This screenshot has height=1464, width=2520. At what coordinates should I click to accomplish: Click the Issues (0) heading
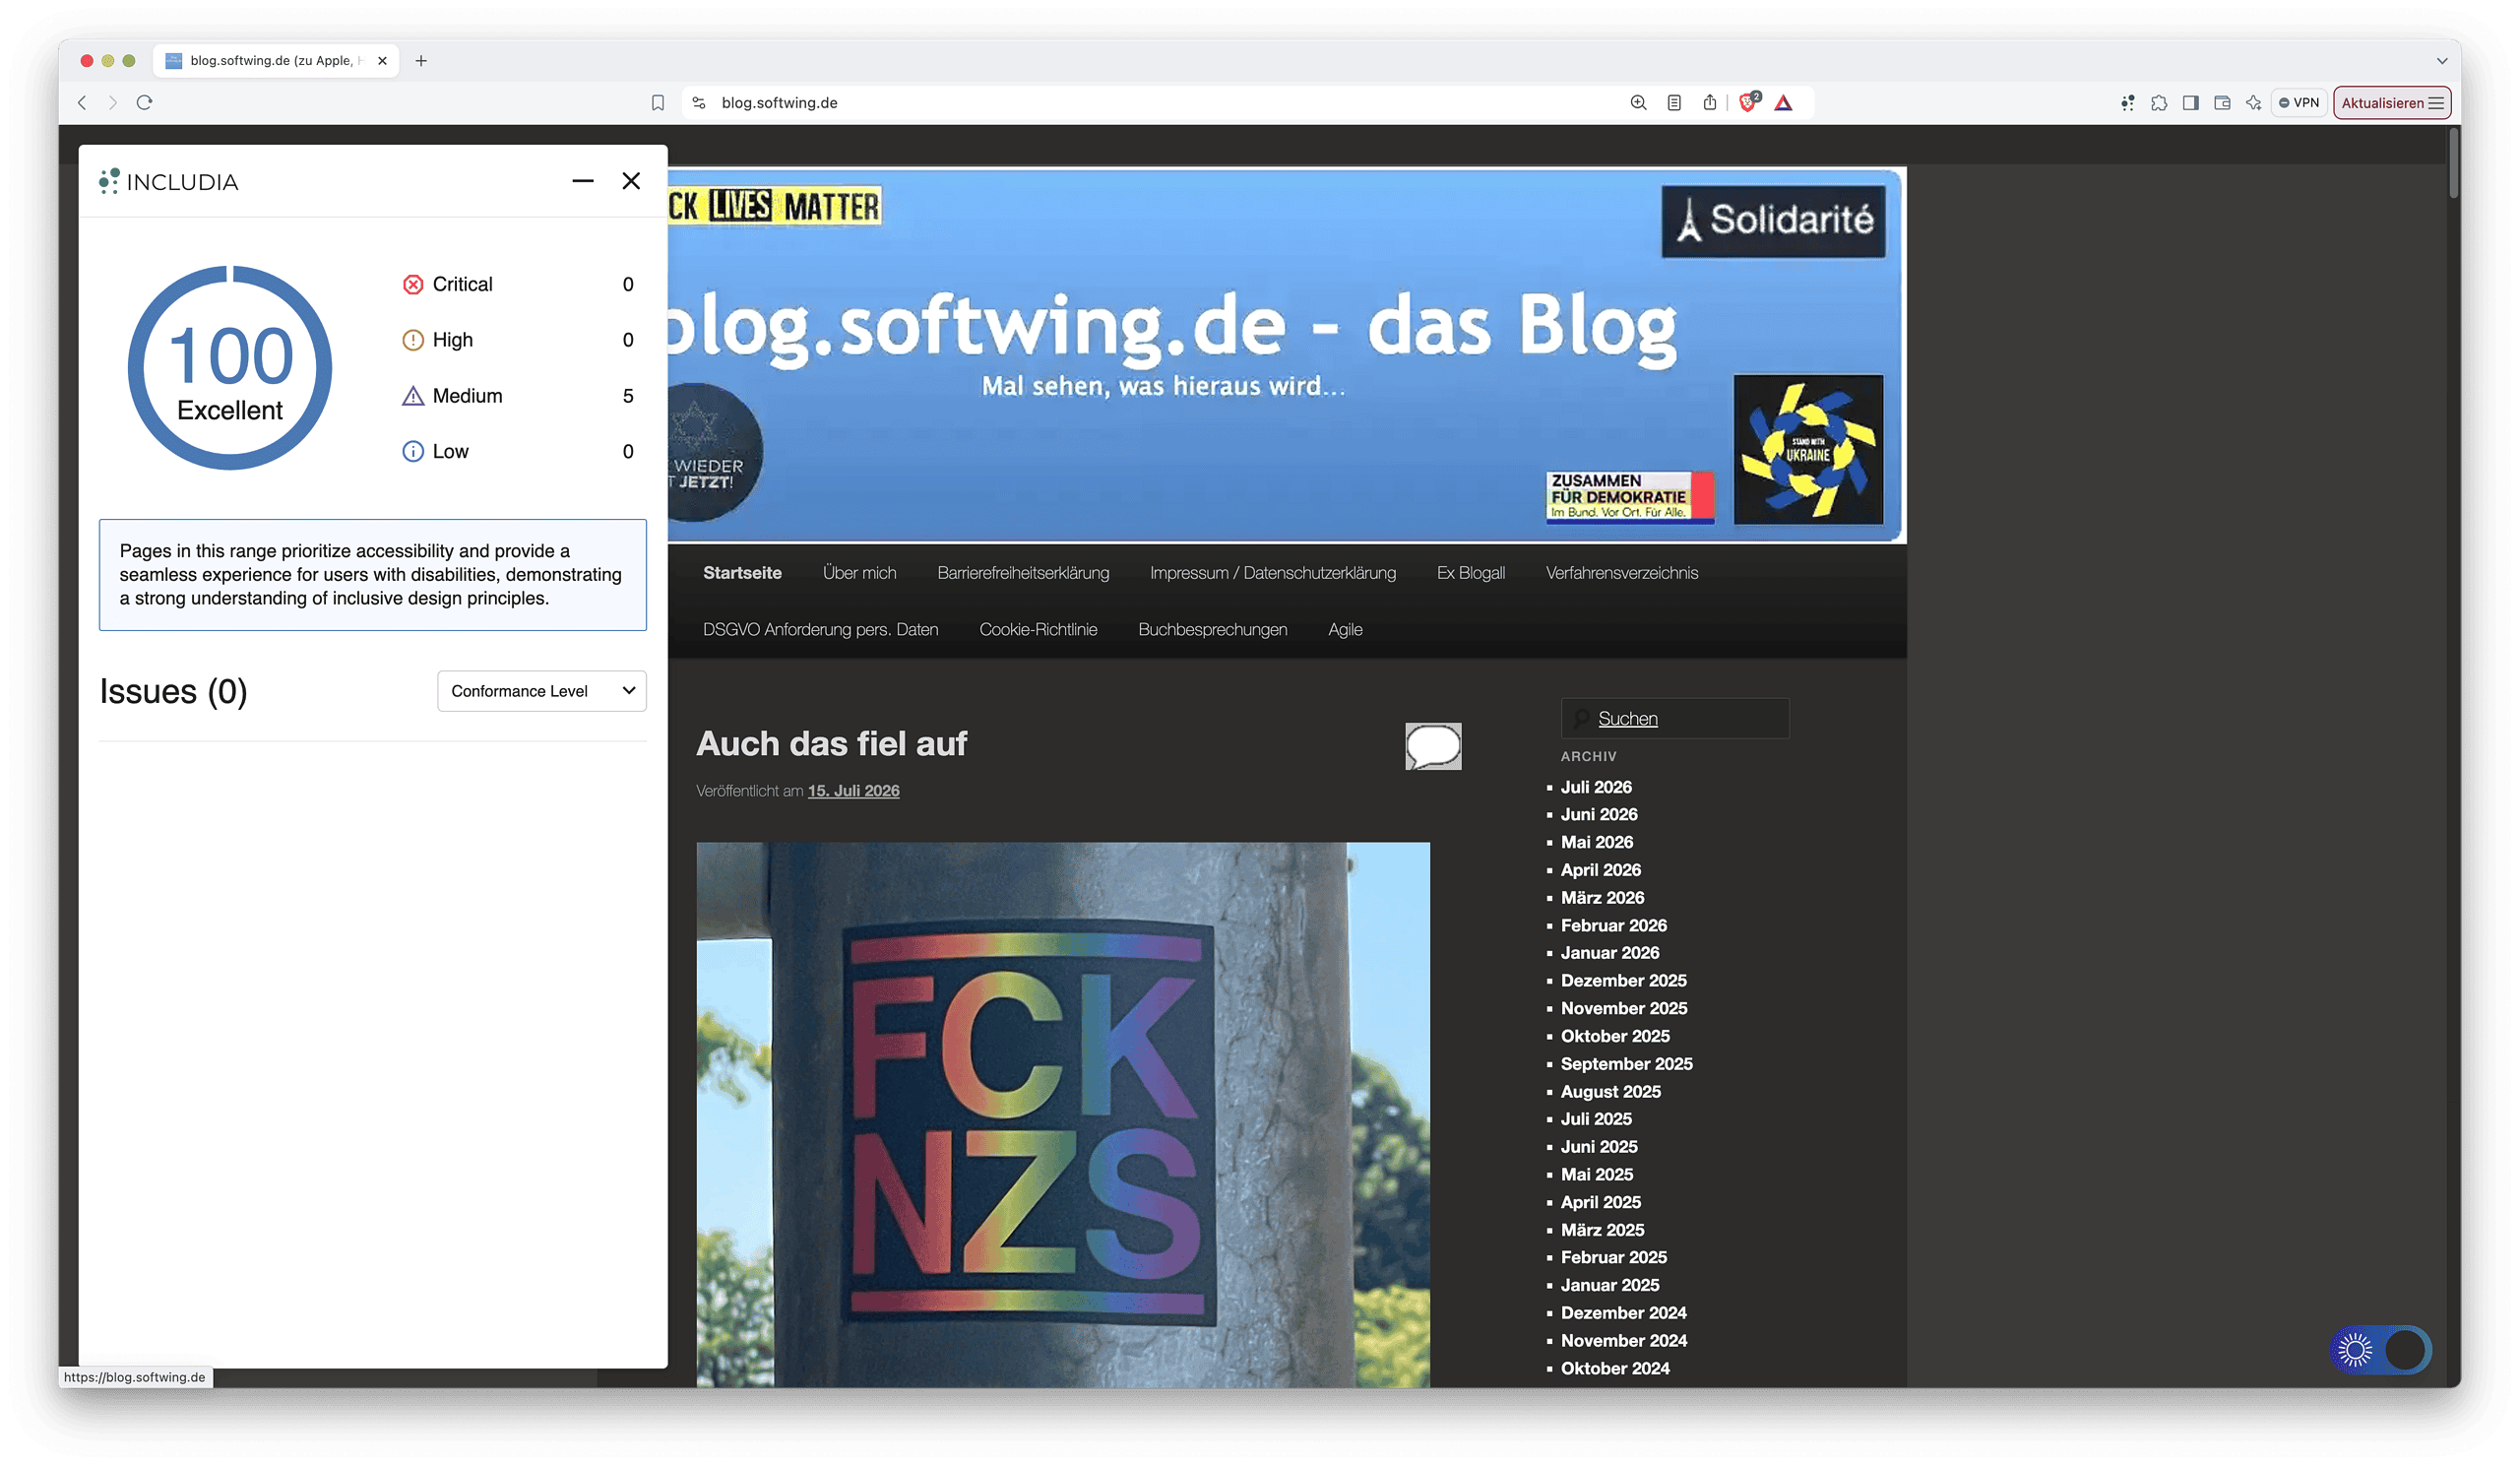coord(173,692)
